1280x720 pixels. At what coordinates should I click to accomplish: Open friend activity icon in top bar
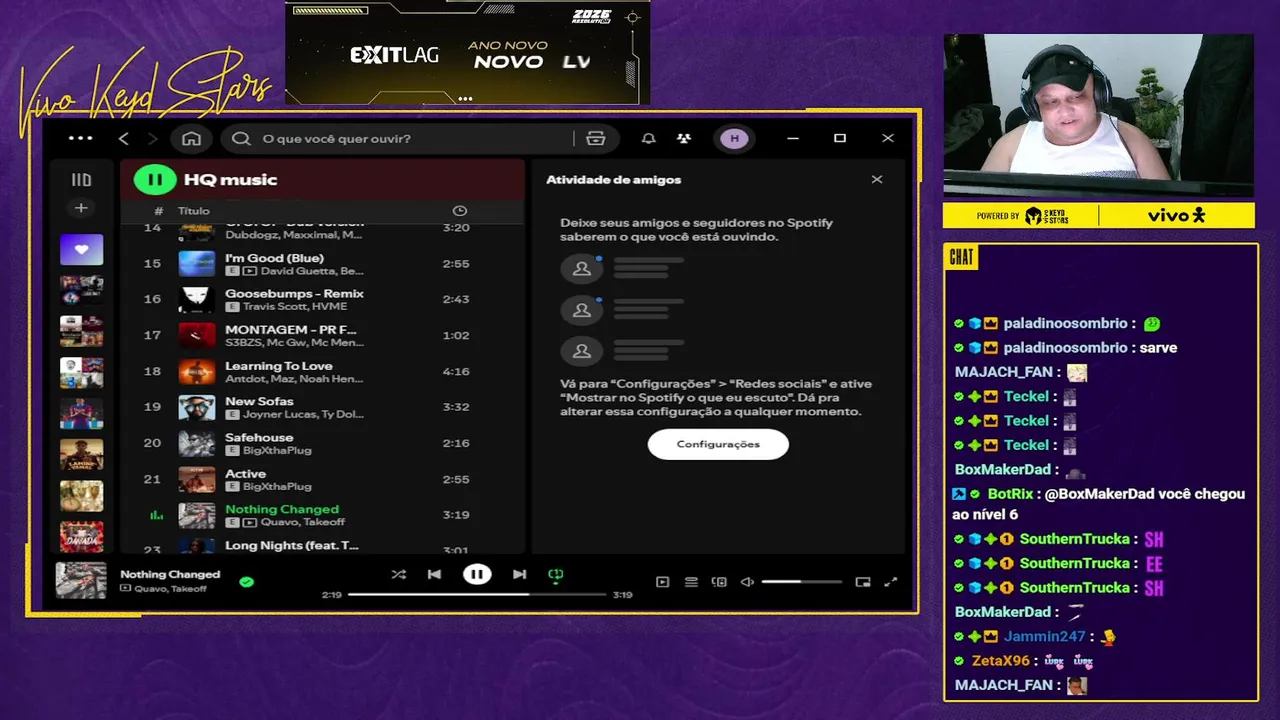point(684,138)
